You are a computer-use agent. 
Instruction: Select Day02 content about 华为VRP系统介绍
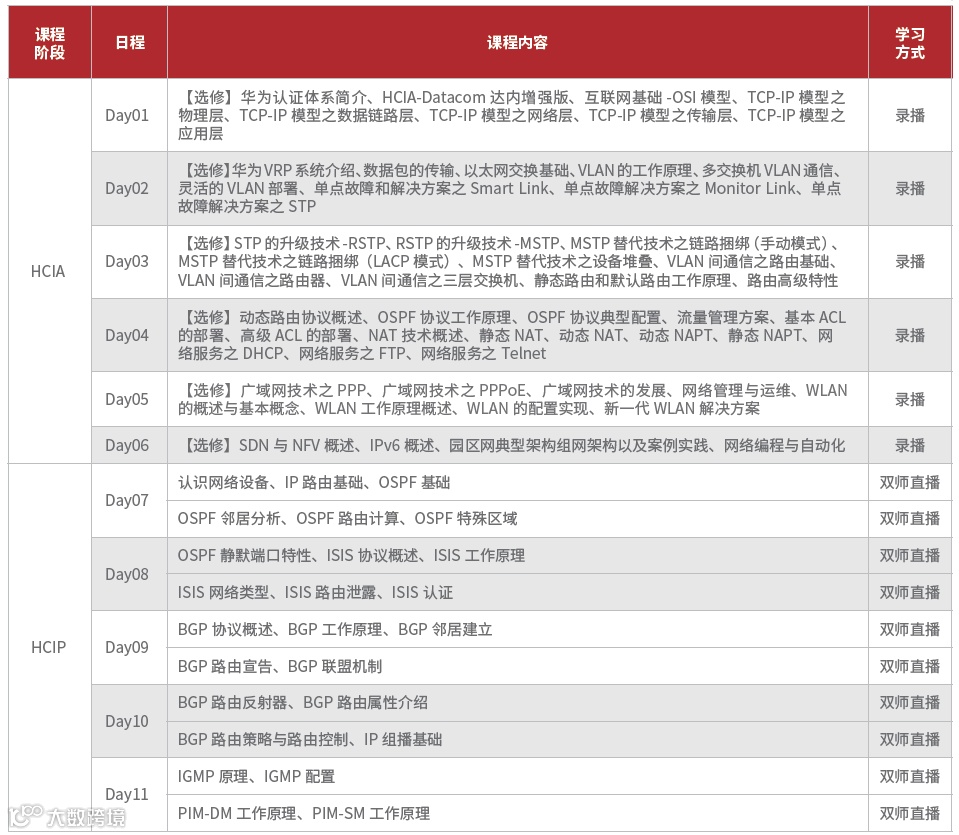517,188
